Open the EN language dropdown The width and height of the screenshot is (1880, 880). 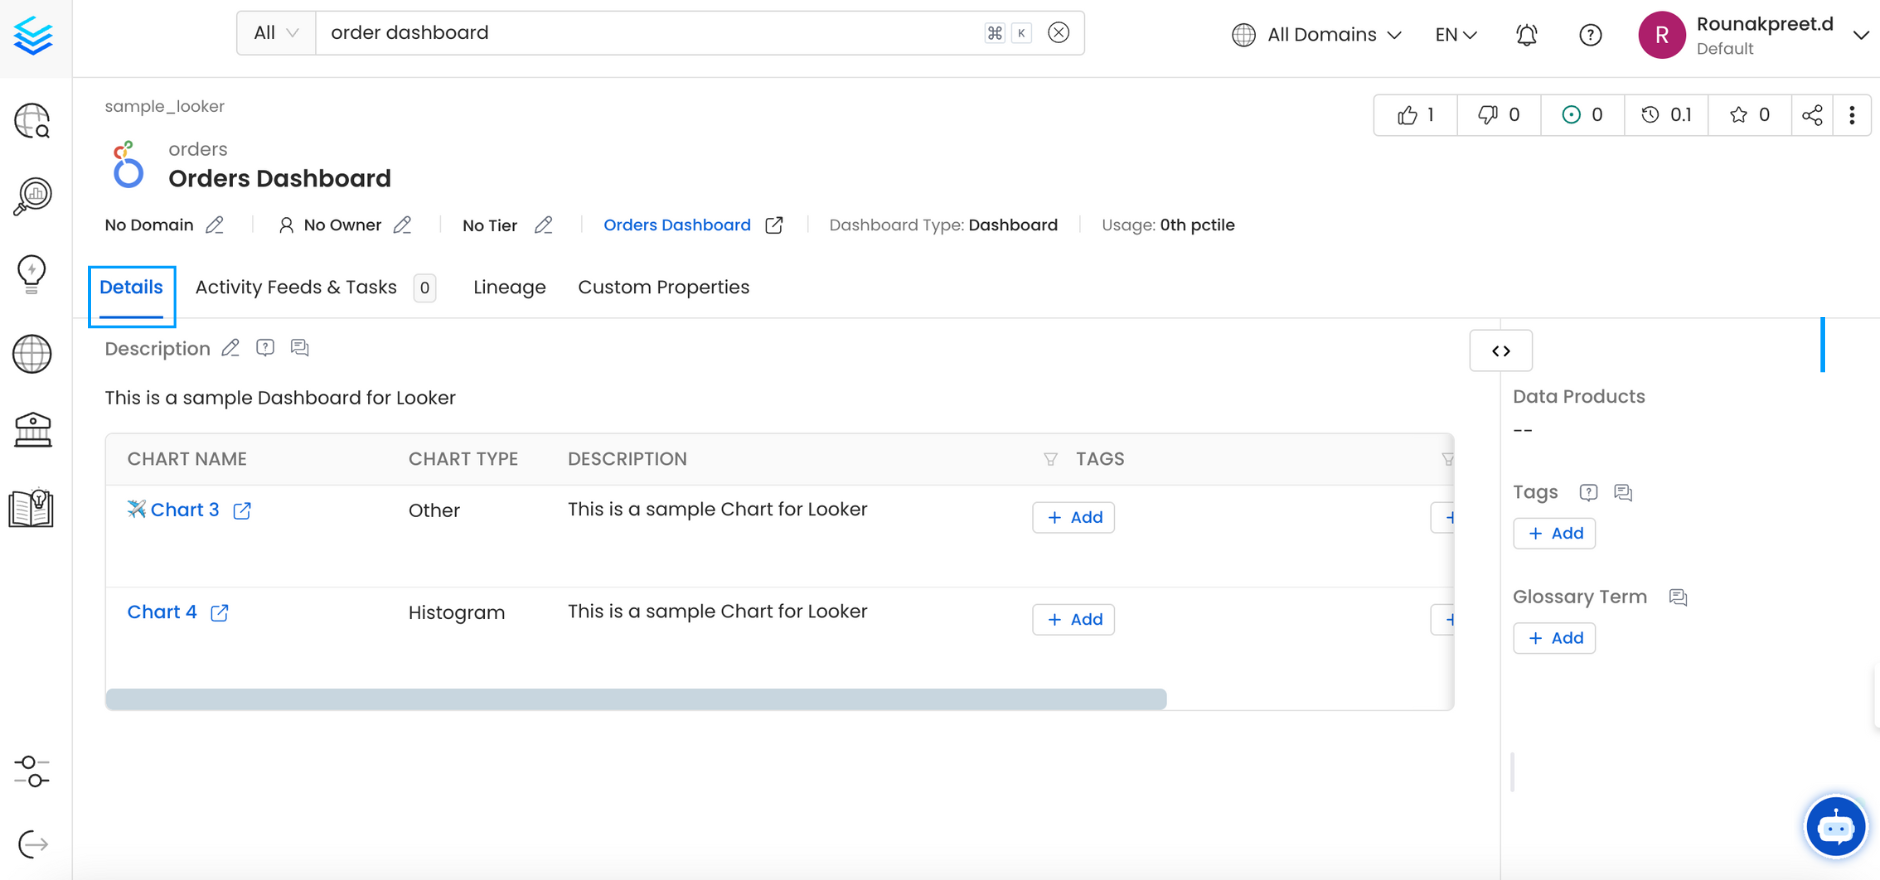coord(1455,35)
